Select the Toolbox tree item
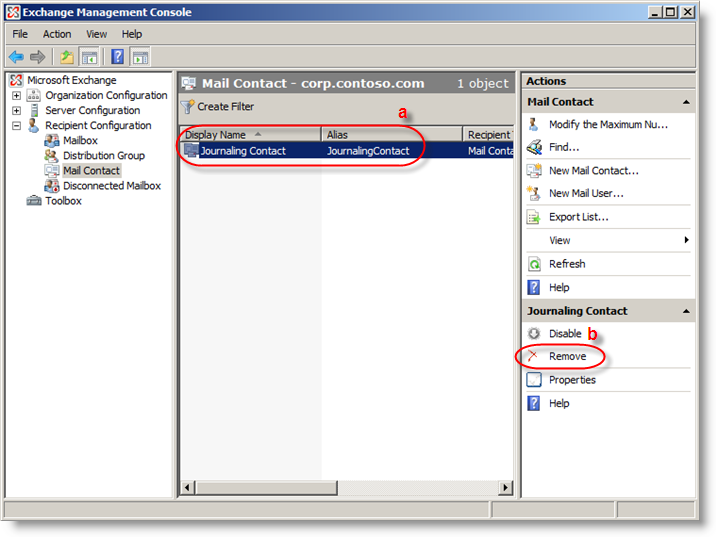716x537 pixels. pos(63,201)
